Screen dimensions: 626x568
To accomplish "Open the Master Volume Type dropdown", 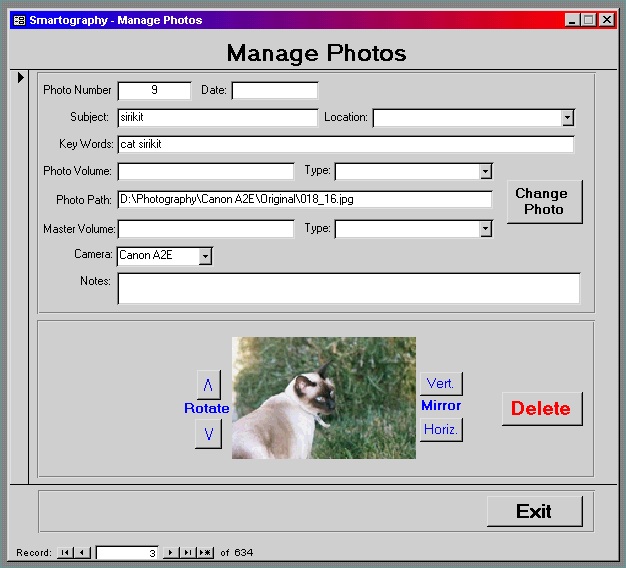I will click(485, 229).
